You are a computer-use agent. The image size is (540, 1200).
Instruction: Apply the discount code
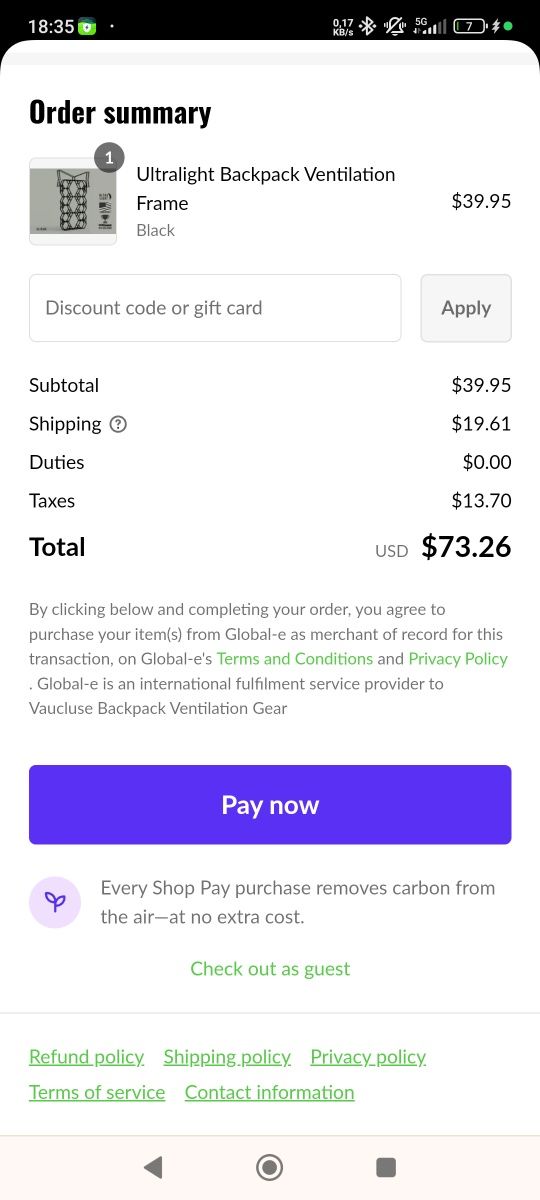point(466,308)
